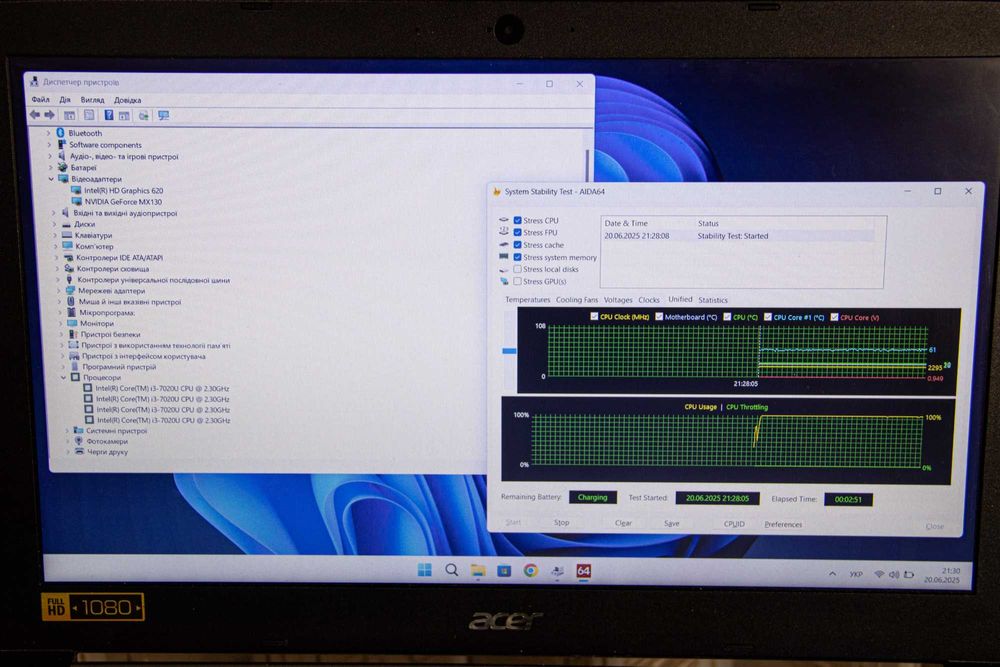The width and height of the screenshot is (1000, 667).
Task: Expand the Клавіатури node
Action: pyautogui.click(x=55, y=235)
